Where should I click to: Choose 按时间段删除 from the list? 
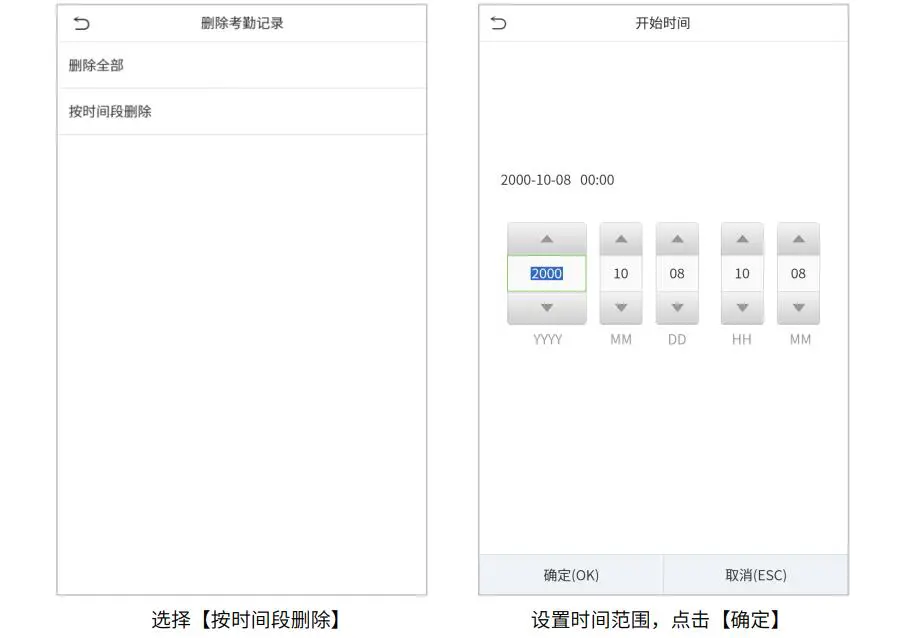[x=242, y=112]
